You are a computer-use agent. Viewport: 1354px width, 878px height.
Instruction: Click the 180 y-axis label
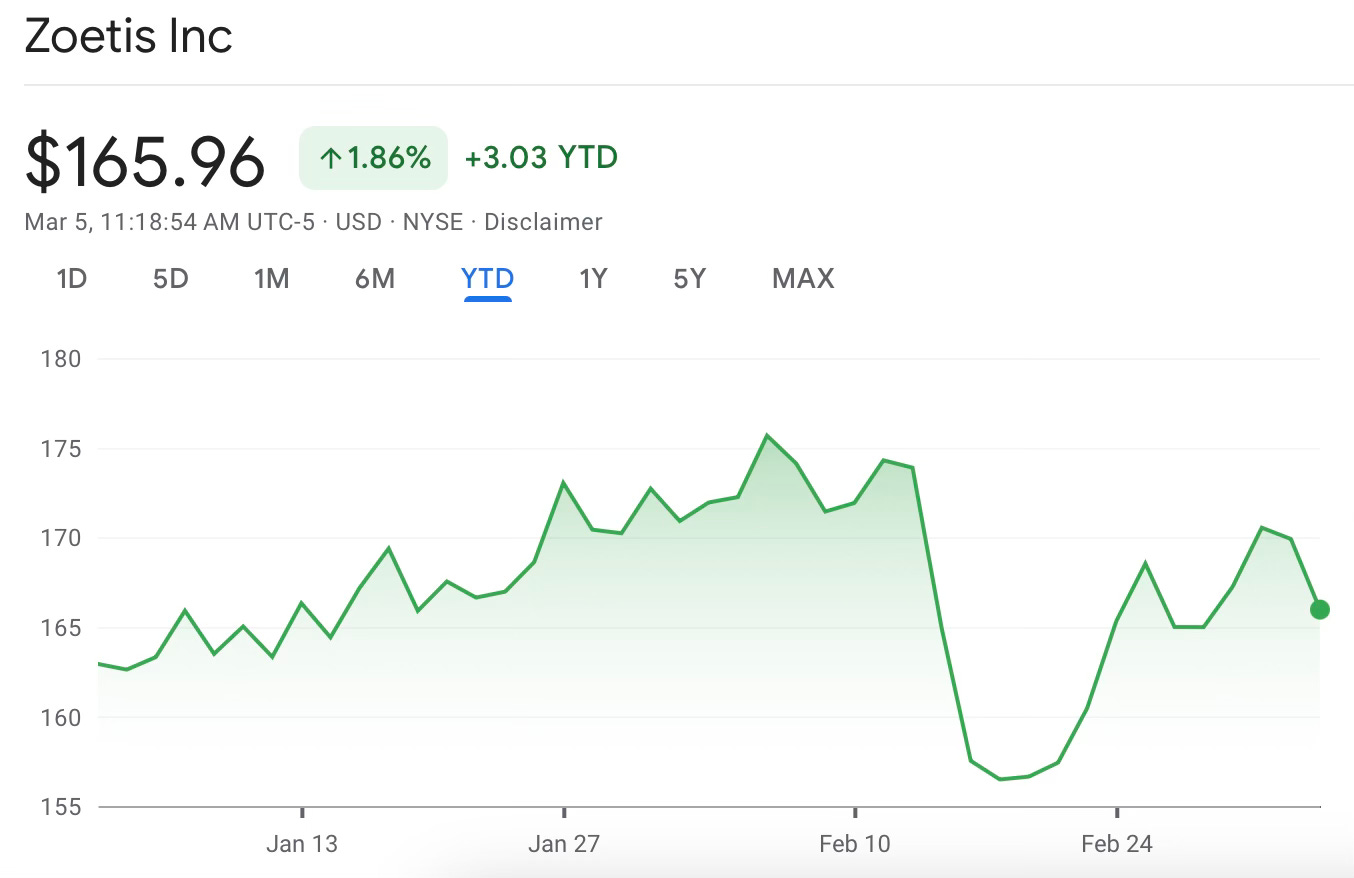61,359
